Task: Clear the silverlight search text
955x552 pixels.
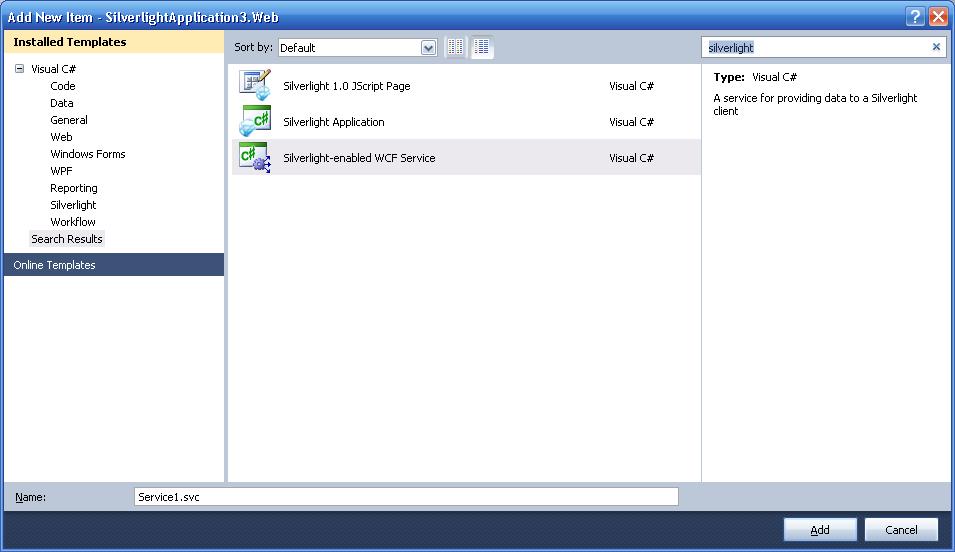Action: point(936,47)
